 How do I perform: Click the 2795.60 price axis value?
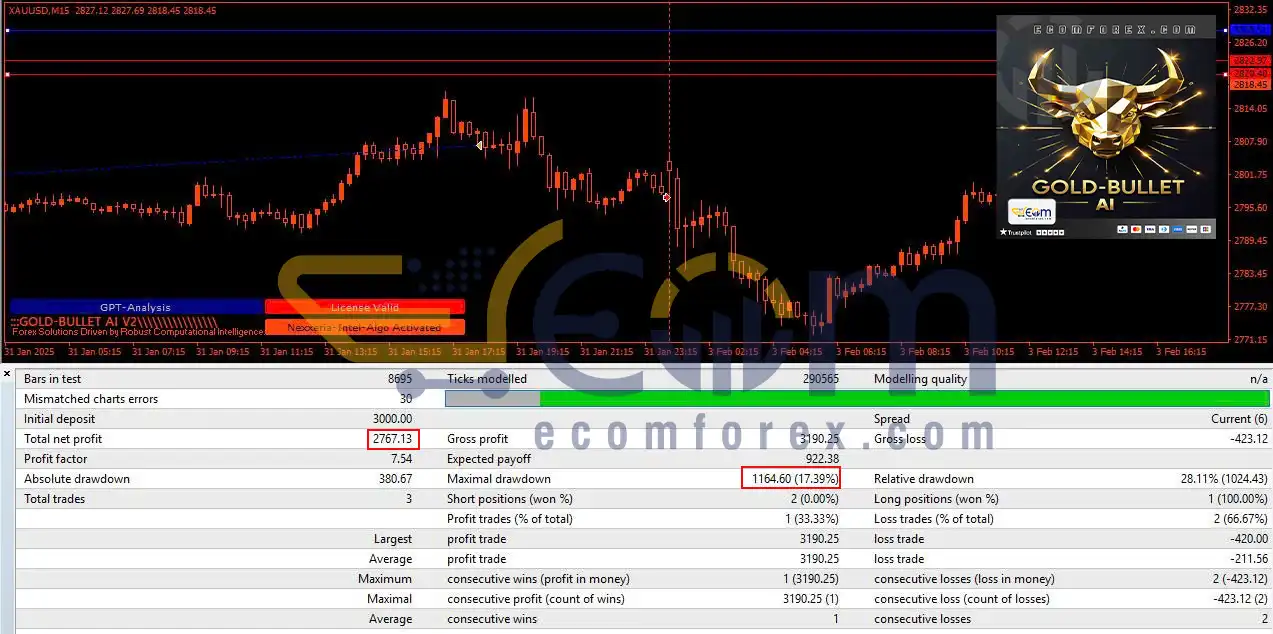tap(1250, 208)
